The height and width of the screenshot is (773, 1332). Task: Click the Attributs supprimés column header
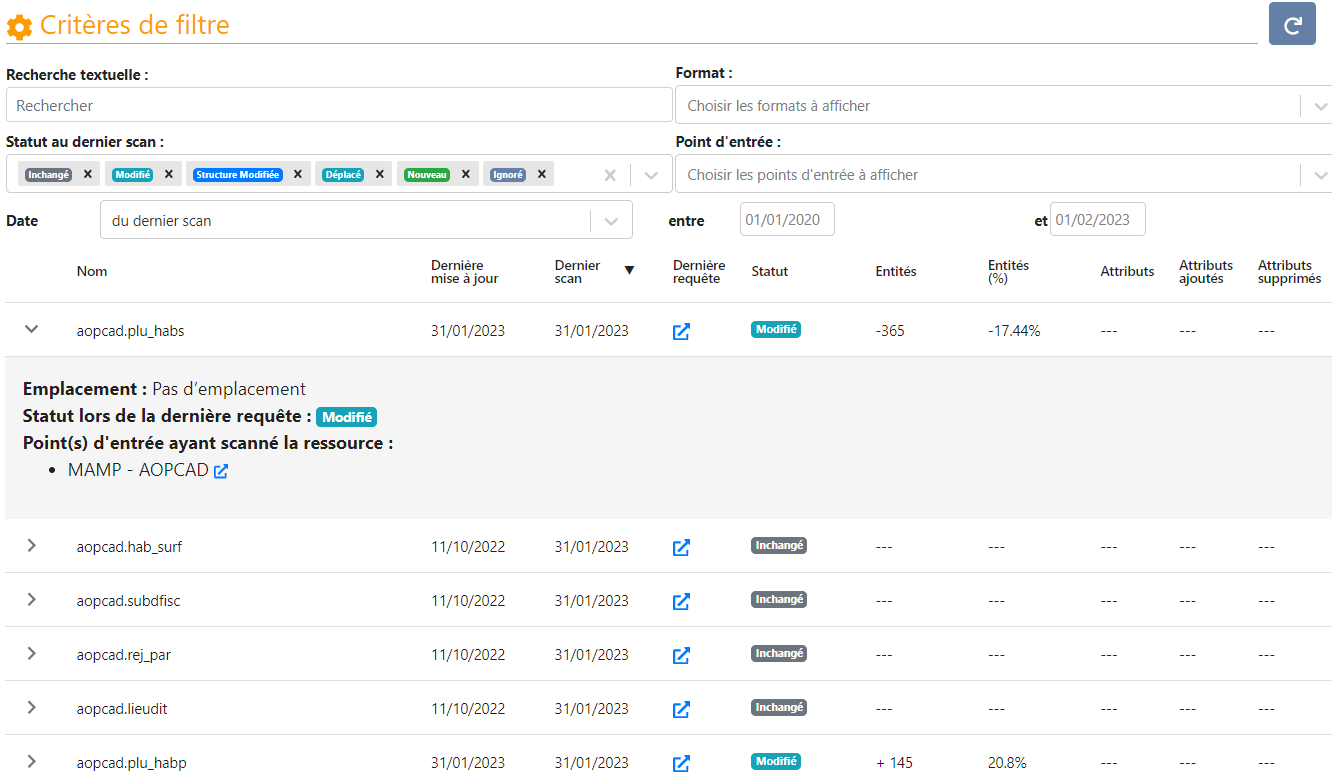1289,271
